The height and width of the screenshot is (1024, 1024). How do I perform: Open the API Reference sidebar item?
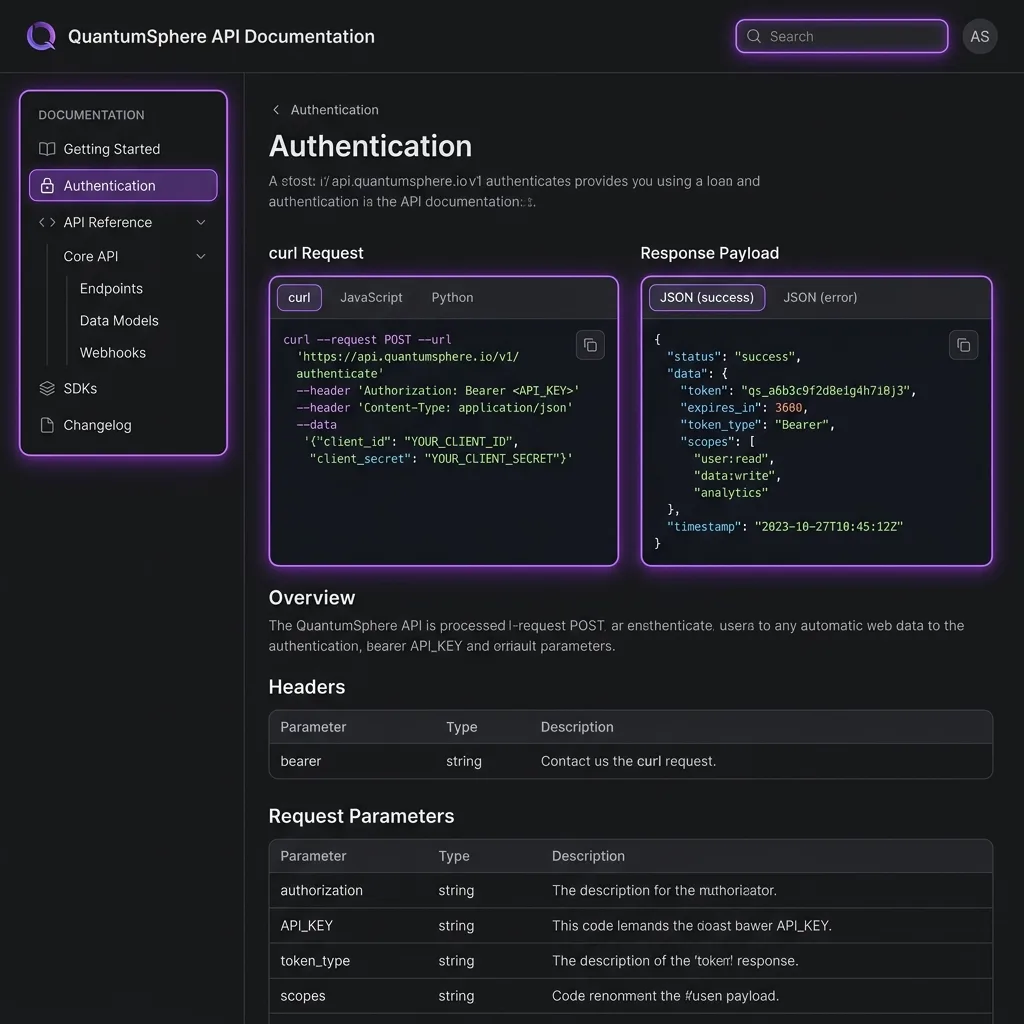pyautogui.click(x=123, y=222)
